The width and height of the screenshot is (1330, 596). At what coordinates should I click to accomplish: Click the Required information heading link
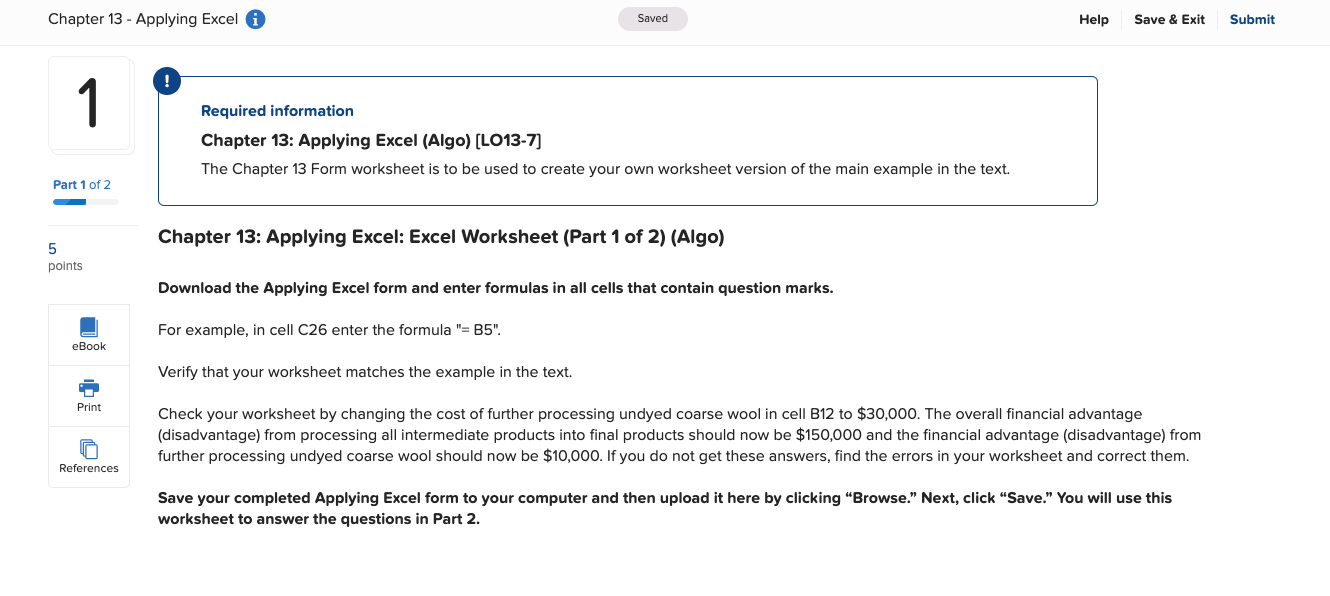click(277, 110)
